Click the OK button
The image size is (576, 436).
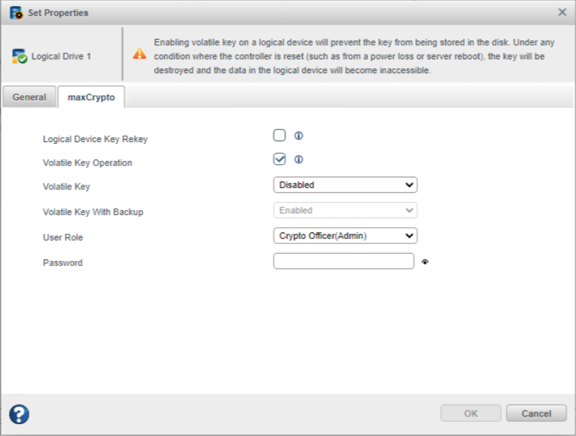click(x=471, y=414)
